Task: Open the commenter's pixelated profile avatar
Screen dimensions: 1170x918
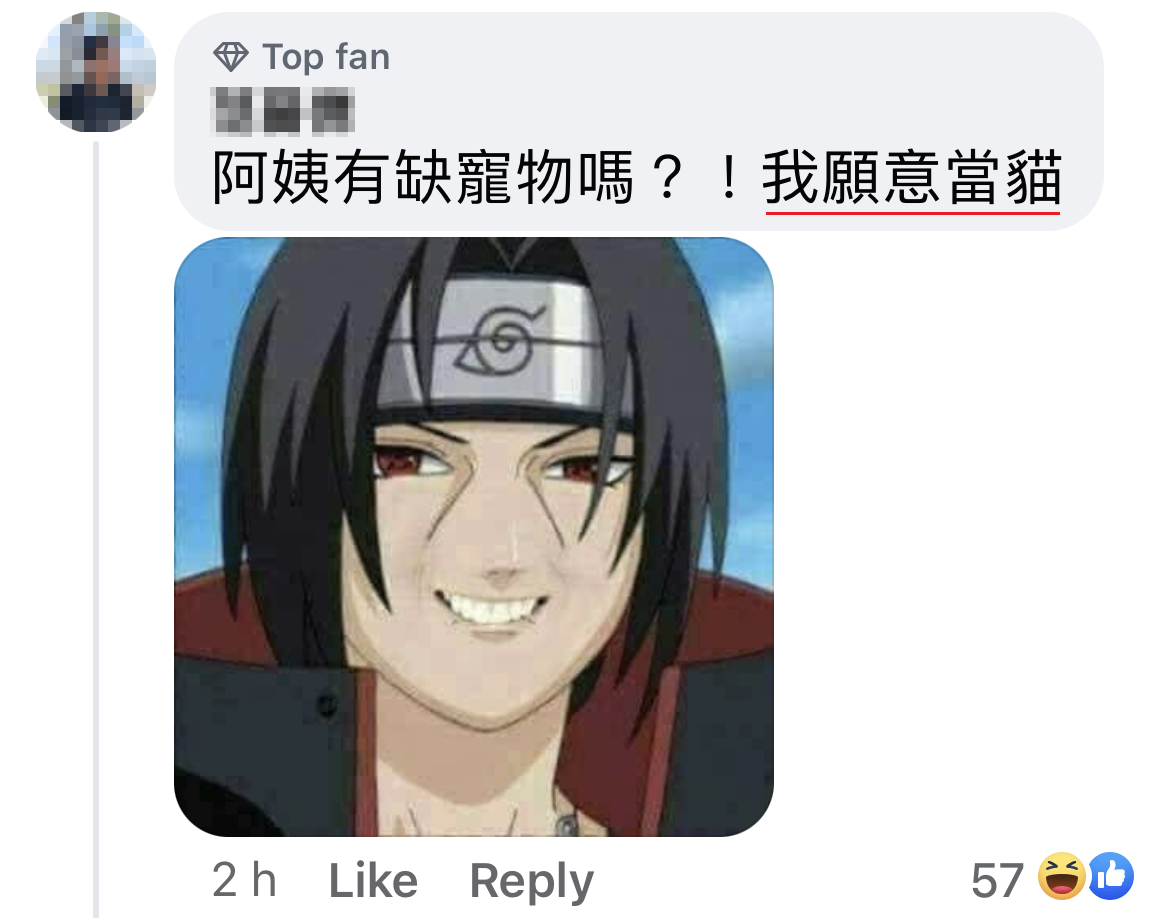Action: pos(96,72)
